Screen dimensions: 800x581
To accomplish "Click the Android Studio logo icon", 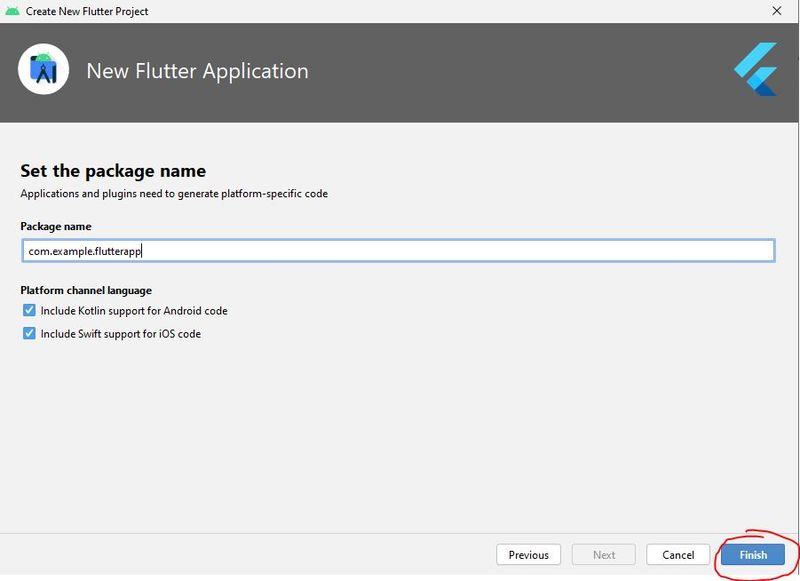I will [x=43, y=69].
